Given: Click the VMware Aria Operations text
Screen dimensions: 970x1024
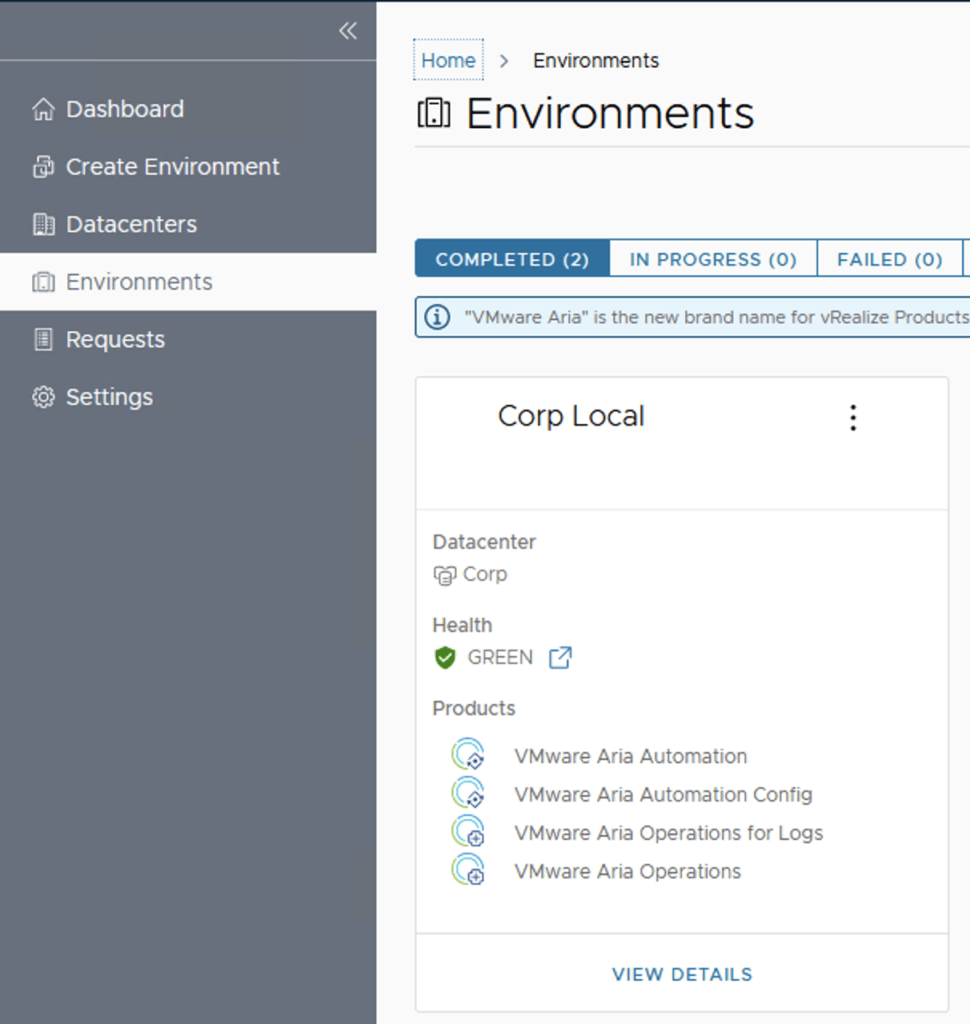Looking at the screenshot, I should click(x=627, y=872).
